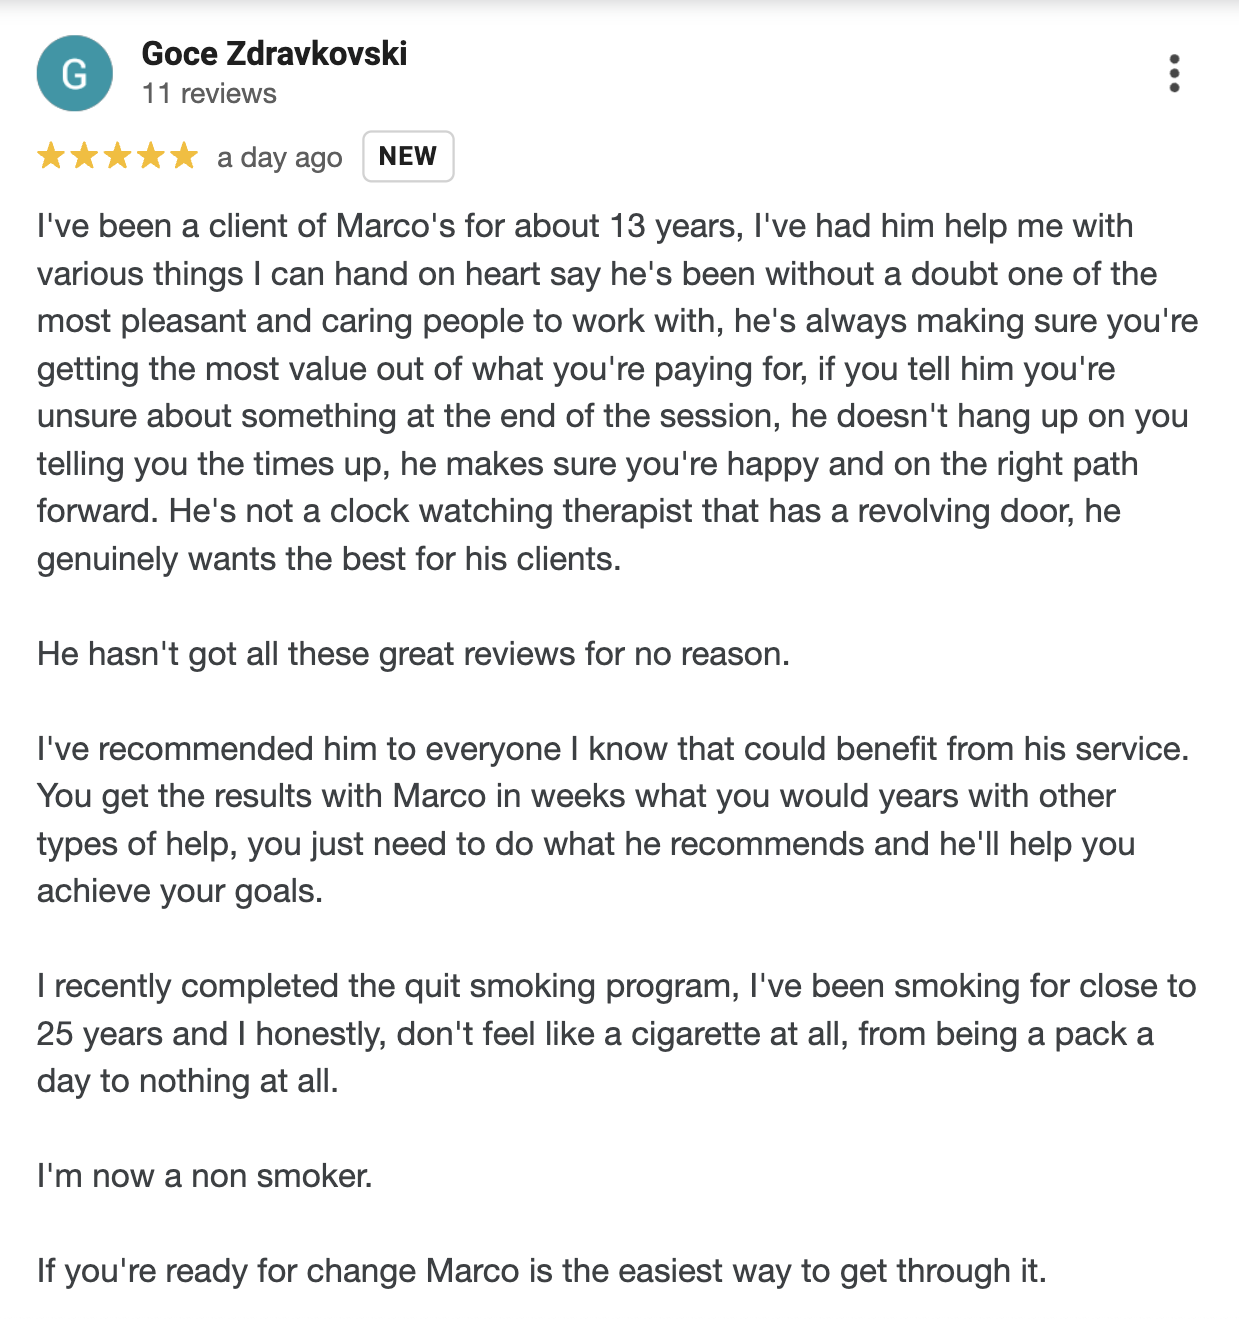Click the NEW badge beside the date
1239x1319 pixels.
click(x=408, y=157)
